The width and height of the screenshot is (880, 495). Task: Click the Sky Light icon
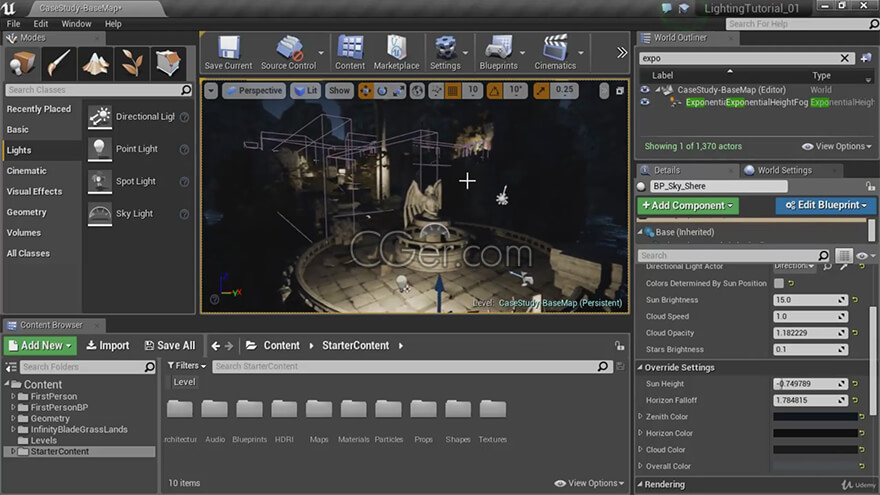tap(99, 214)
